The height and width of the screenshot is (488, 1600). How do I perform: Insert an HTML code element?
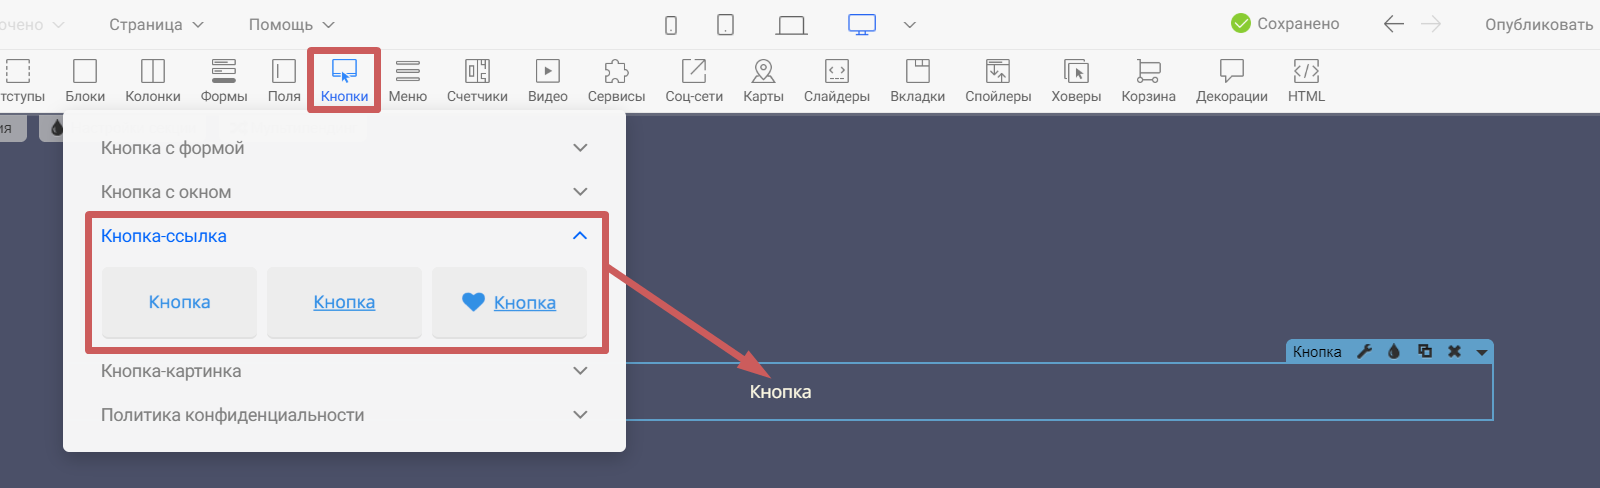pos(1306,80)
